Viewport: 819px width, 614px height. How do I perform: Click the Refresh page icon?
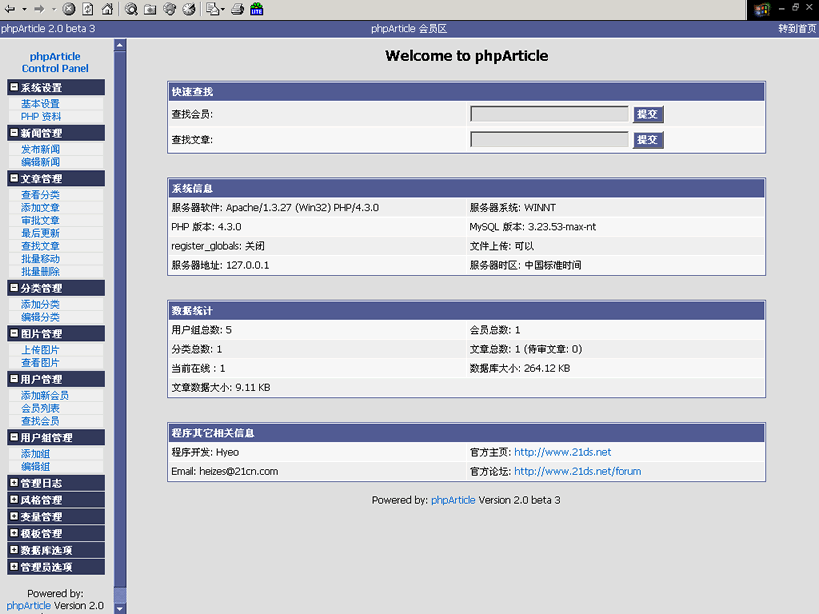[88, 9]
